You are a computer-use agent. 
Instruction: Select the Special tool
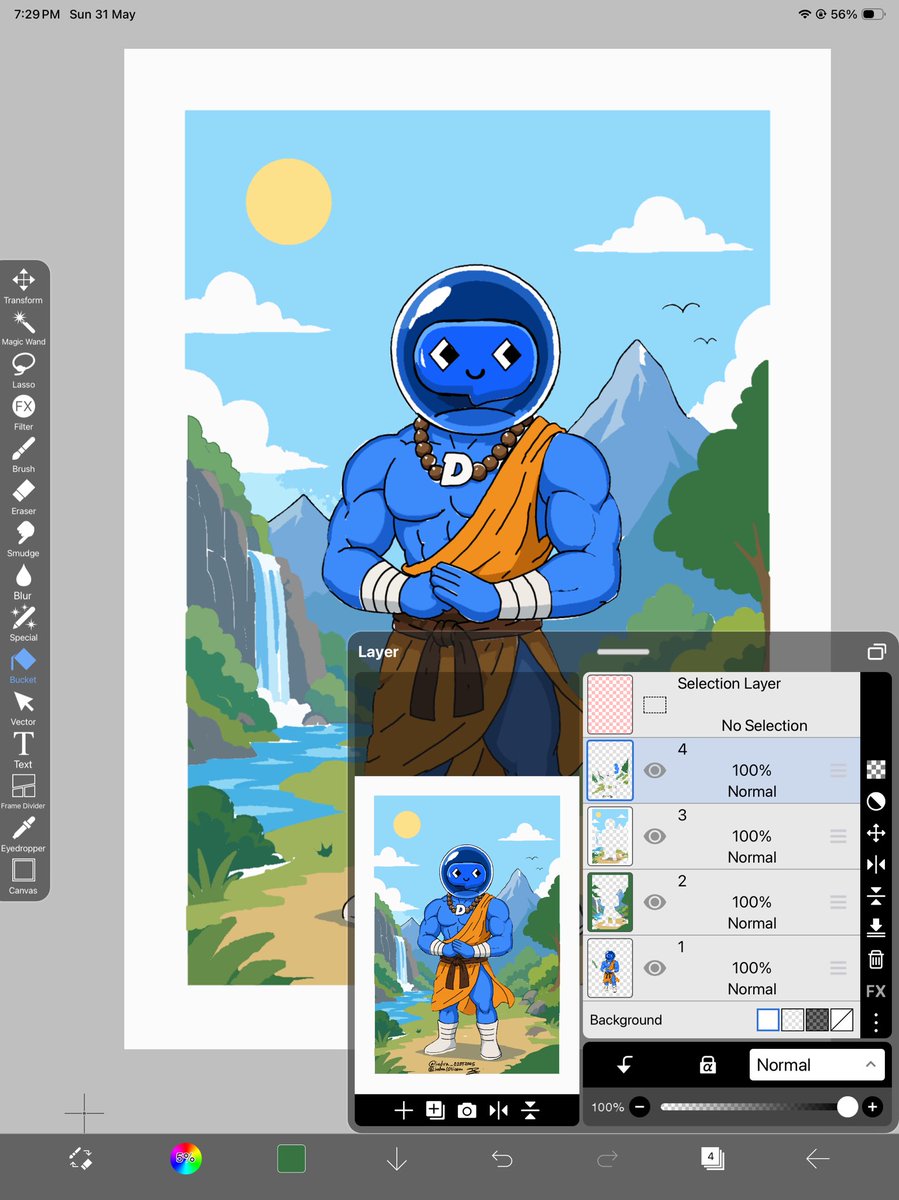pos(23,623)
